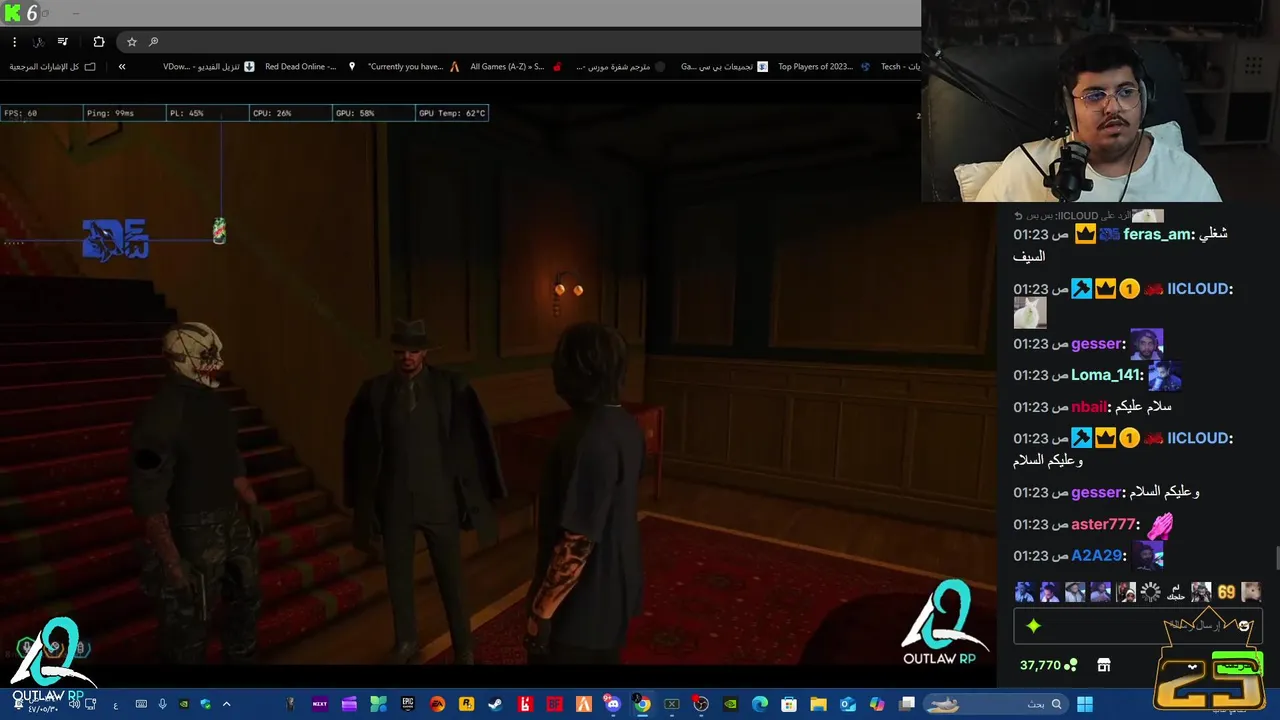Screen dimensions: 1280x720
Task: Open File Explorer from the taskbar
Action: [x=818, y=704]
